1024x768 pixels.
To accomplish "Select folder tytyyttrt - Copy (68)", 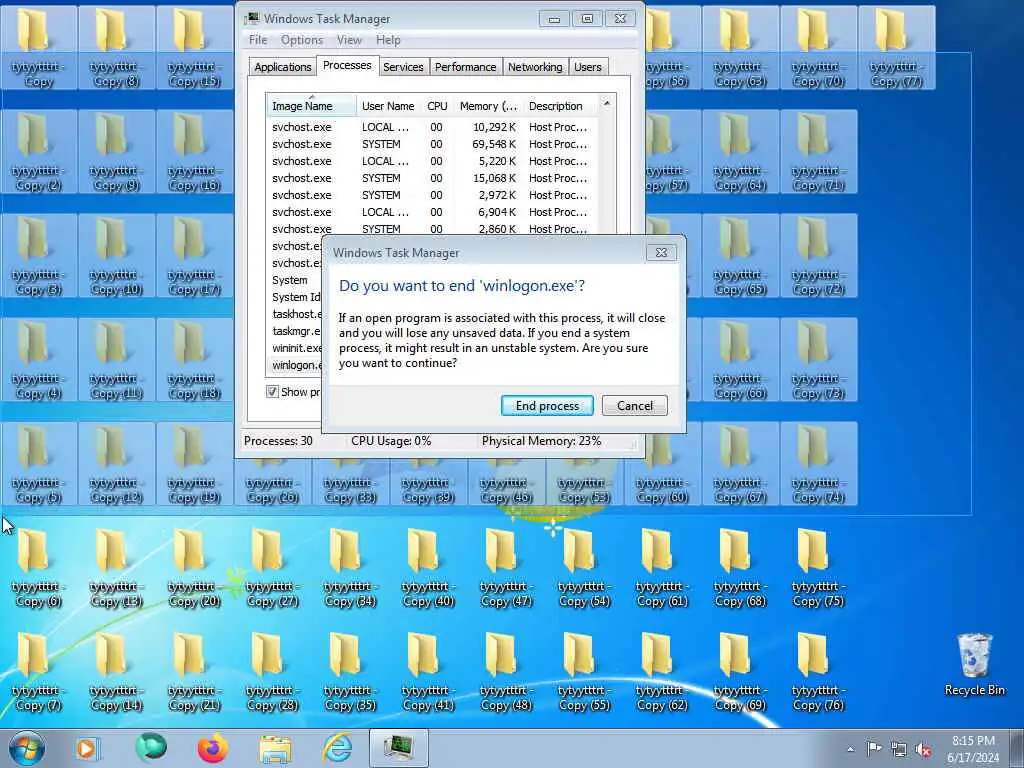I will [x=740, y=569].
